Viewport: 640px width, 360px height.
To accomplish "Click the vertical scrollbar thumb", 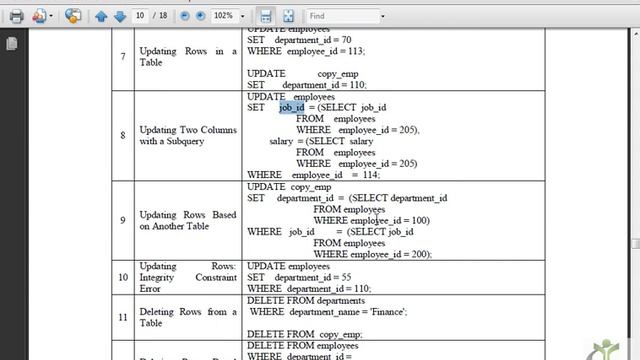I will pos(636,244).
